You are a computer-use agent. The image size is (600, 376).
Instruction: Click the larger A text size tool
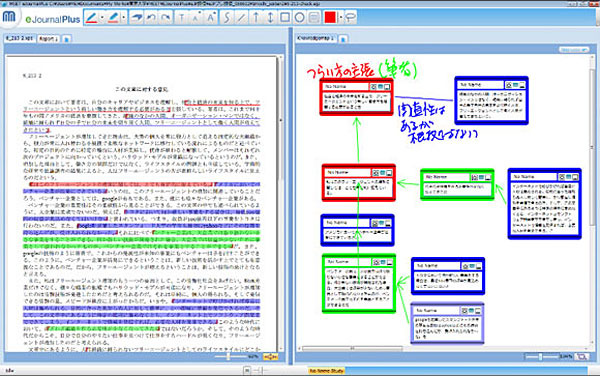click(x=211, y=18)
